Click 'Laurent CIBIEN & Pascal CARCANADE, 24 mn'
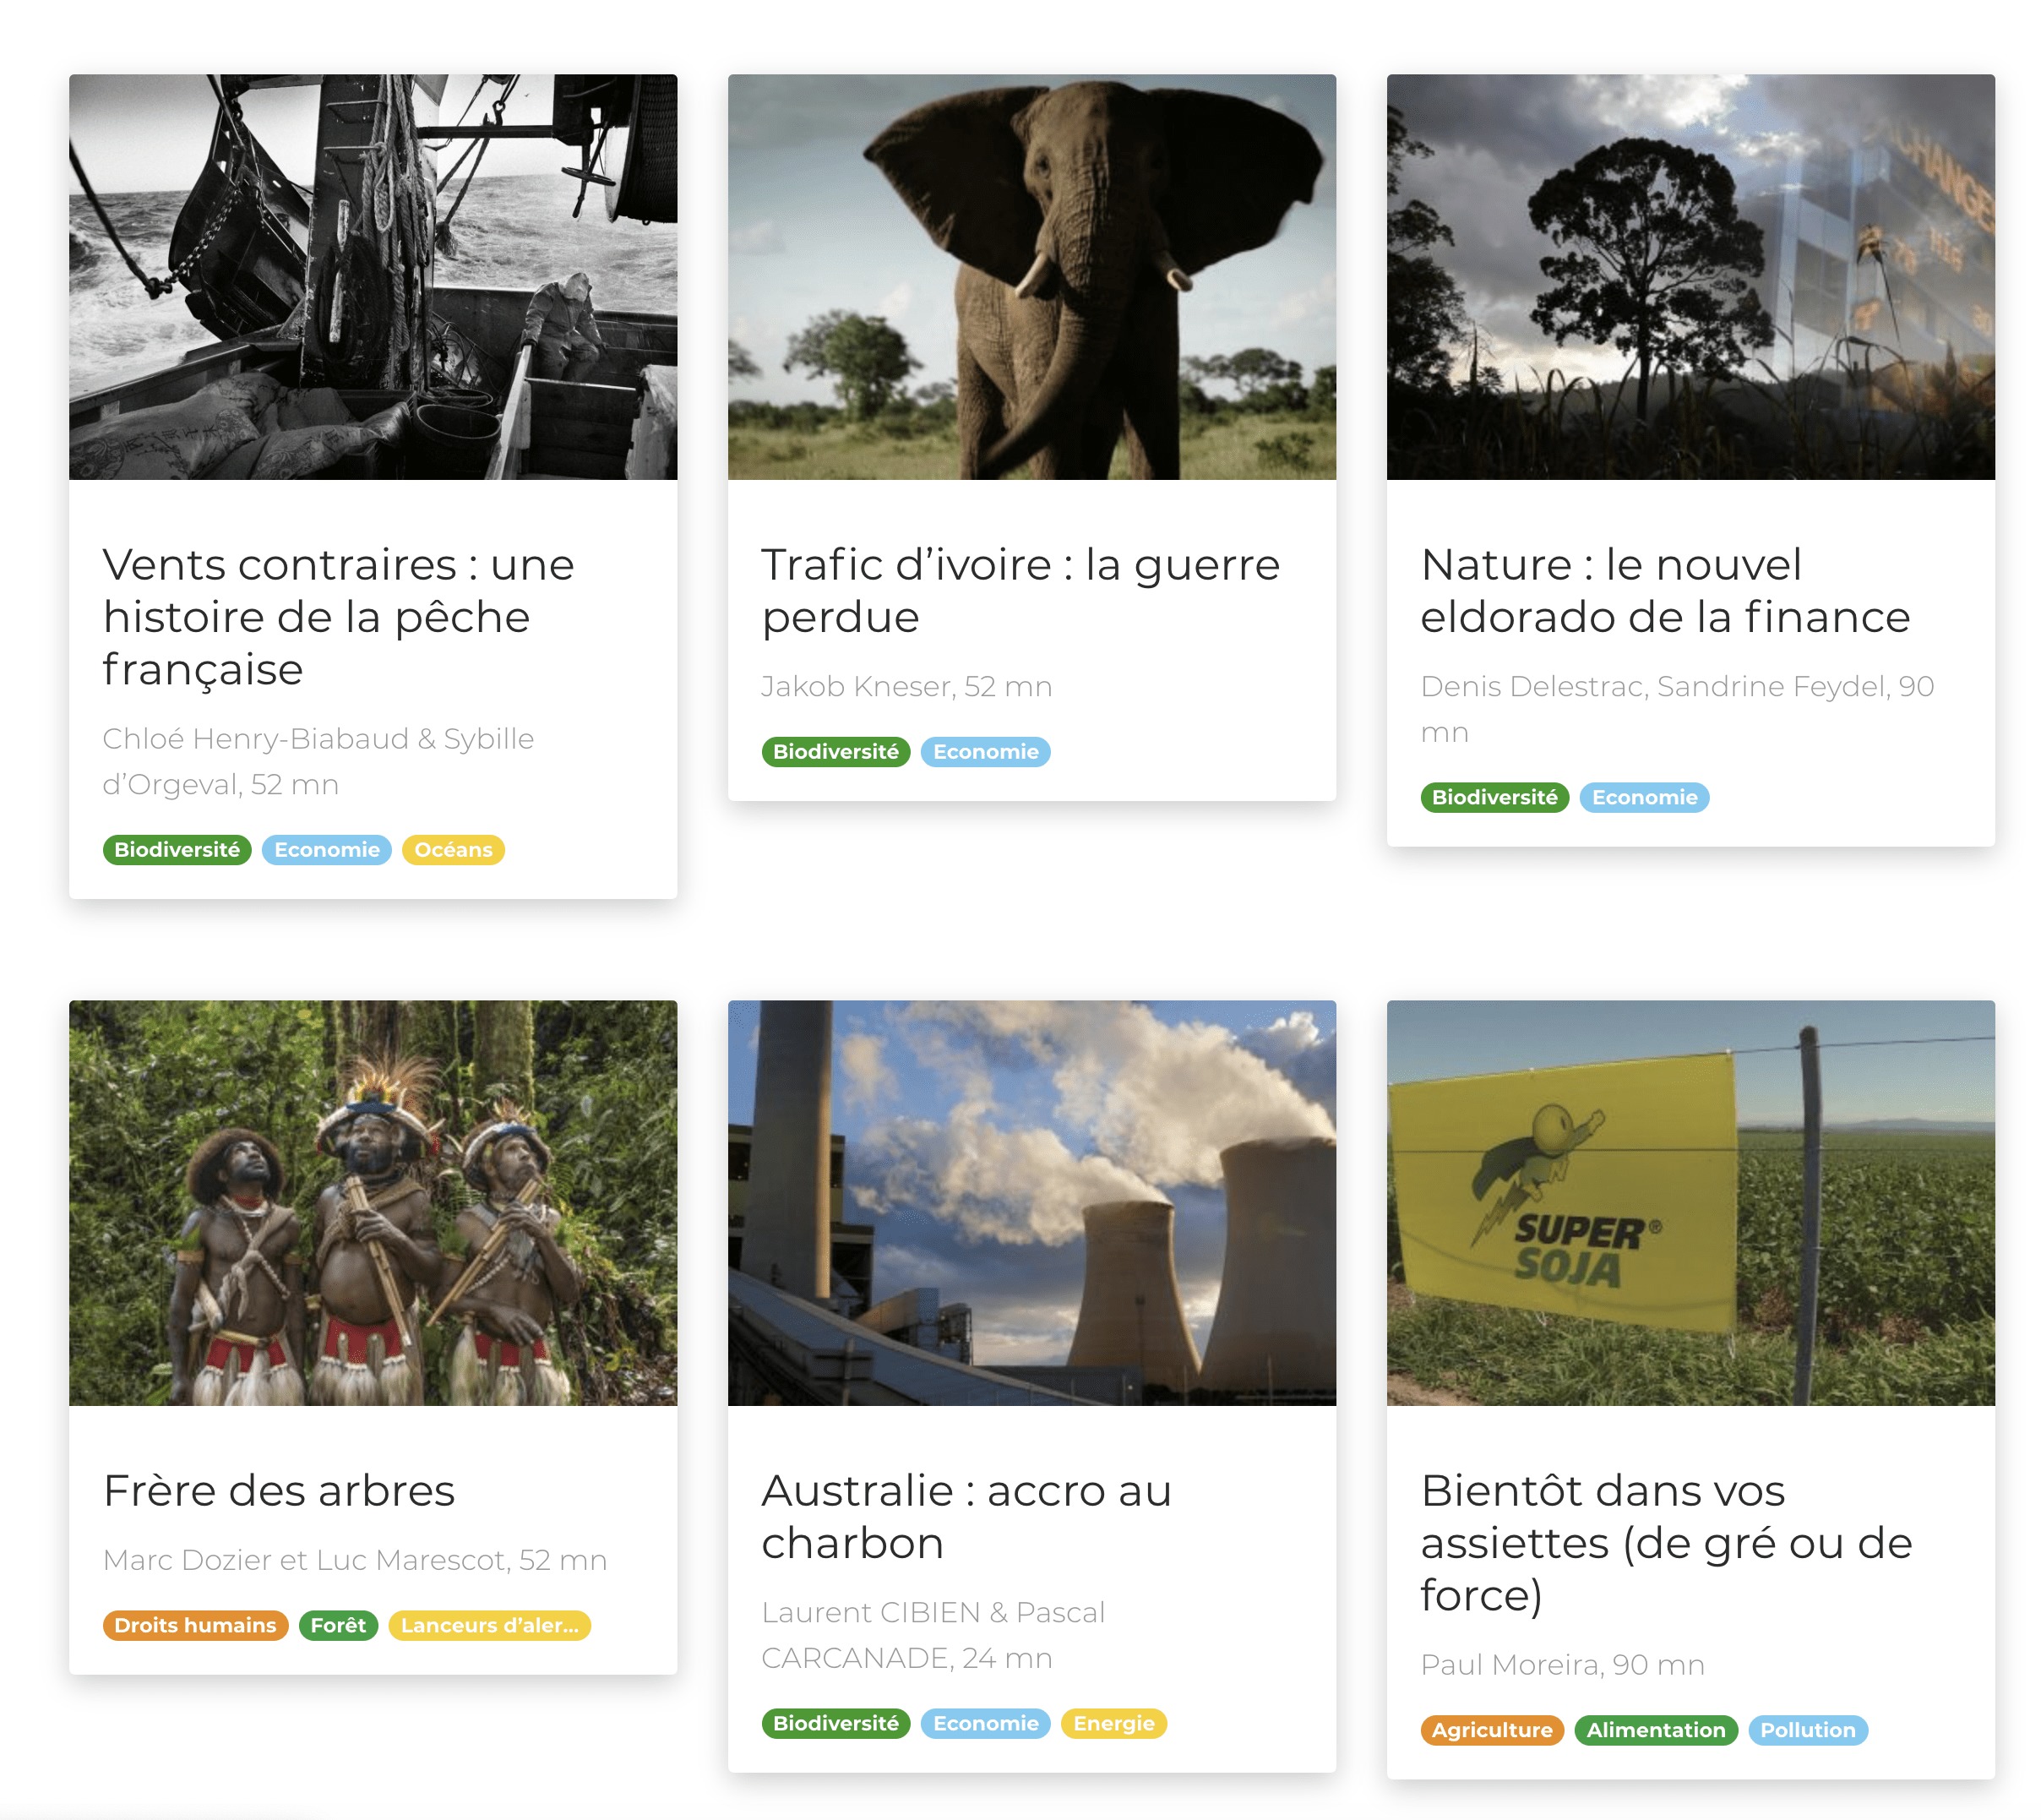Image resolution: width=2041 pixels, height=1820 pixels. click(x=933, y=1636)
